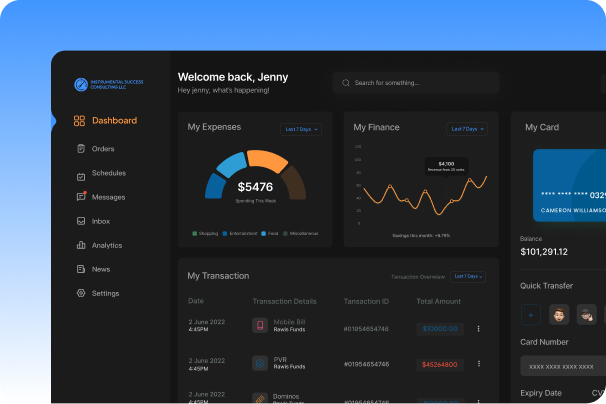Open options menu for Mobile Bill transaction
This screenshot has height=404, width=606.
coord(478,328)
